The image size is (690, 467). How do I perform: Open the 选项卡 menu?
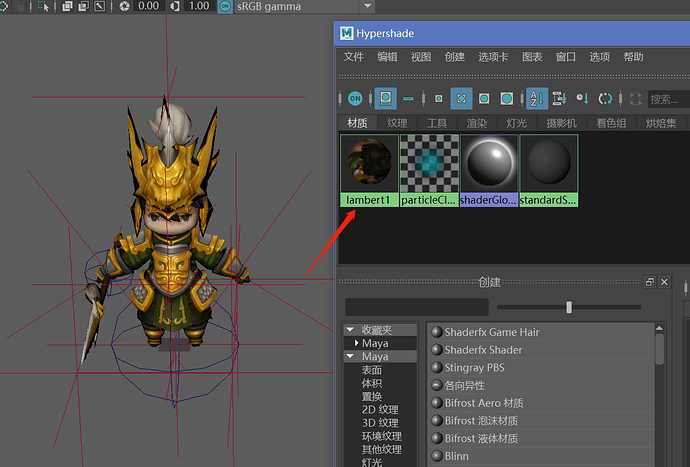tap(493, 57)
